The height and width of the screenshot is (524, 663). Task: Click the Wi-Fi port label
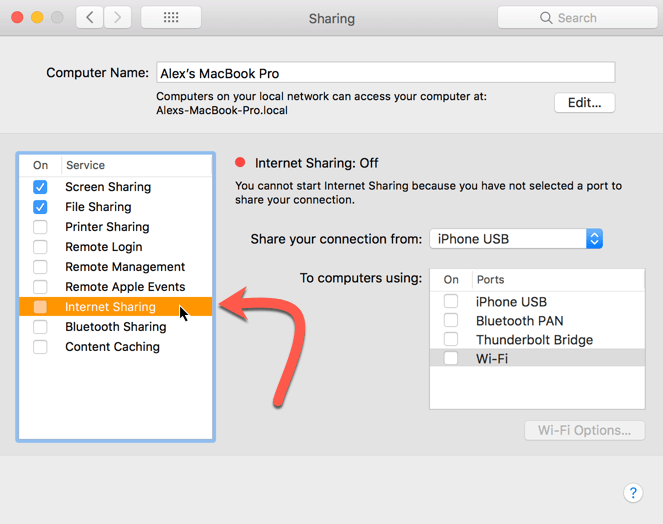coord(492,359)
